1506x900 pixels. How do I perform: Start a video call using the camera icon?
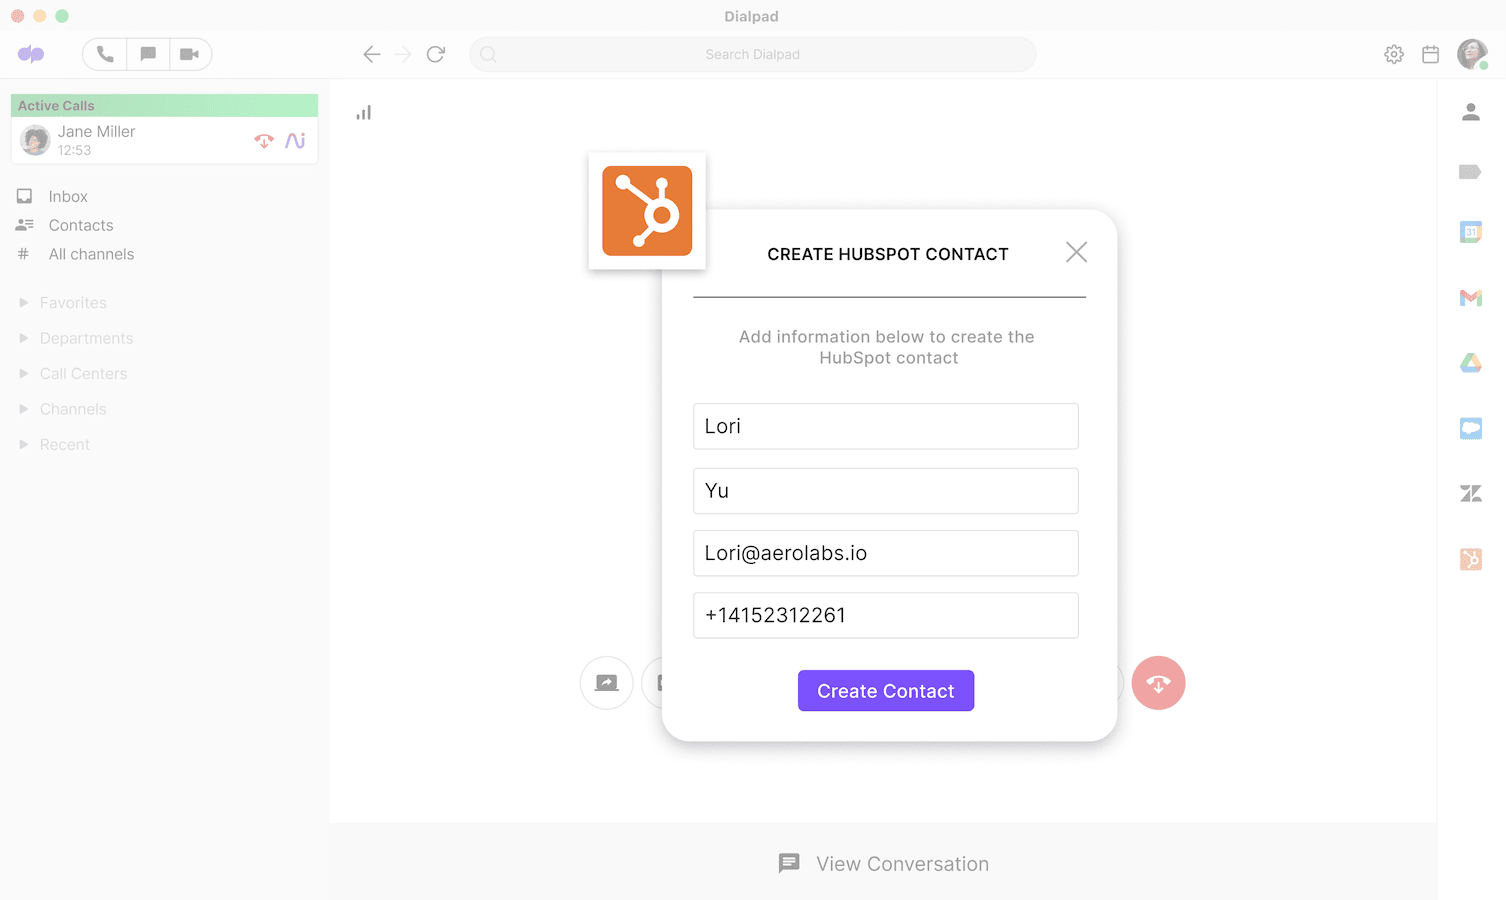click(x=191, y=54)
